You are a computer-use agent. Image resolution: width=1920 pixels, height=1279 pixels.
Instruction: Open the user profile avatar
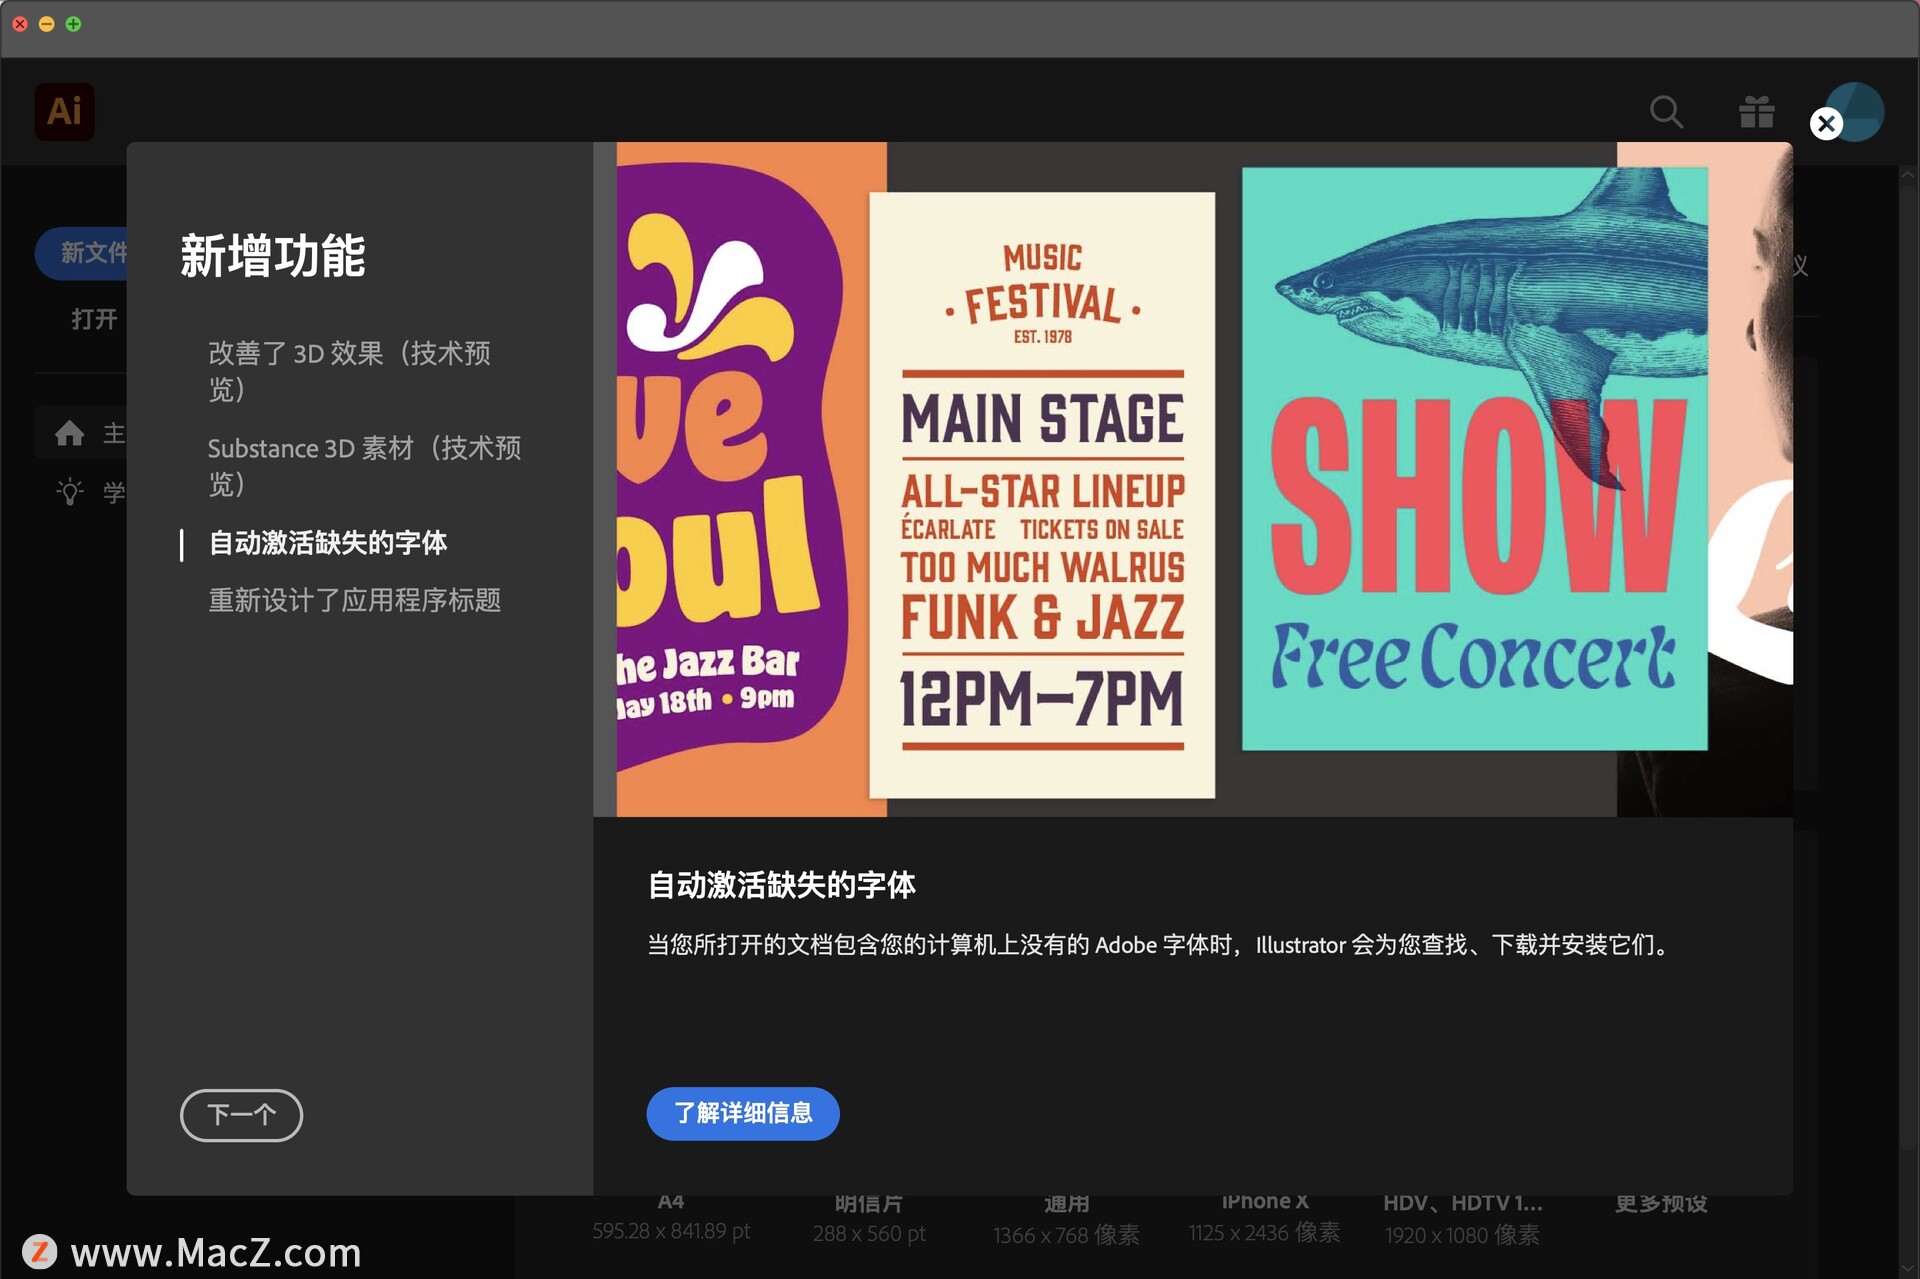point(1866,104)
